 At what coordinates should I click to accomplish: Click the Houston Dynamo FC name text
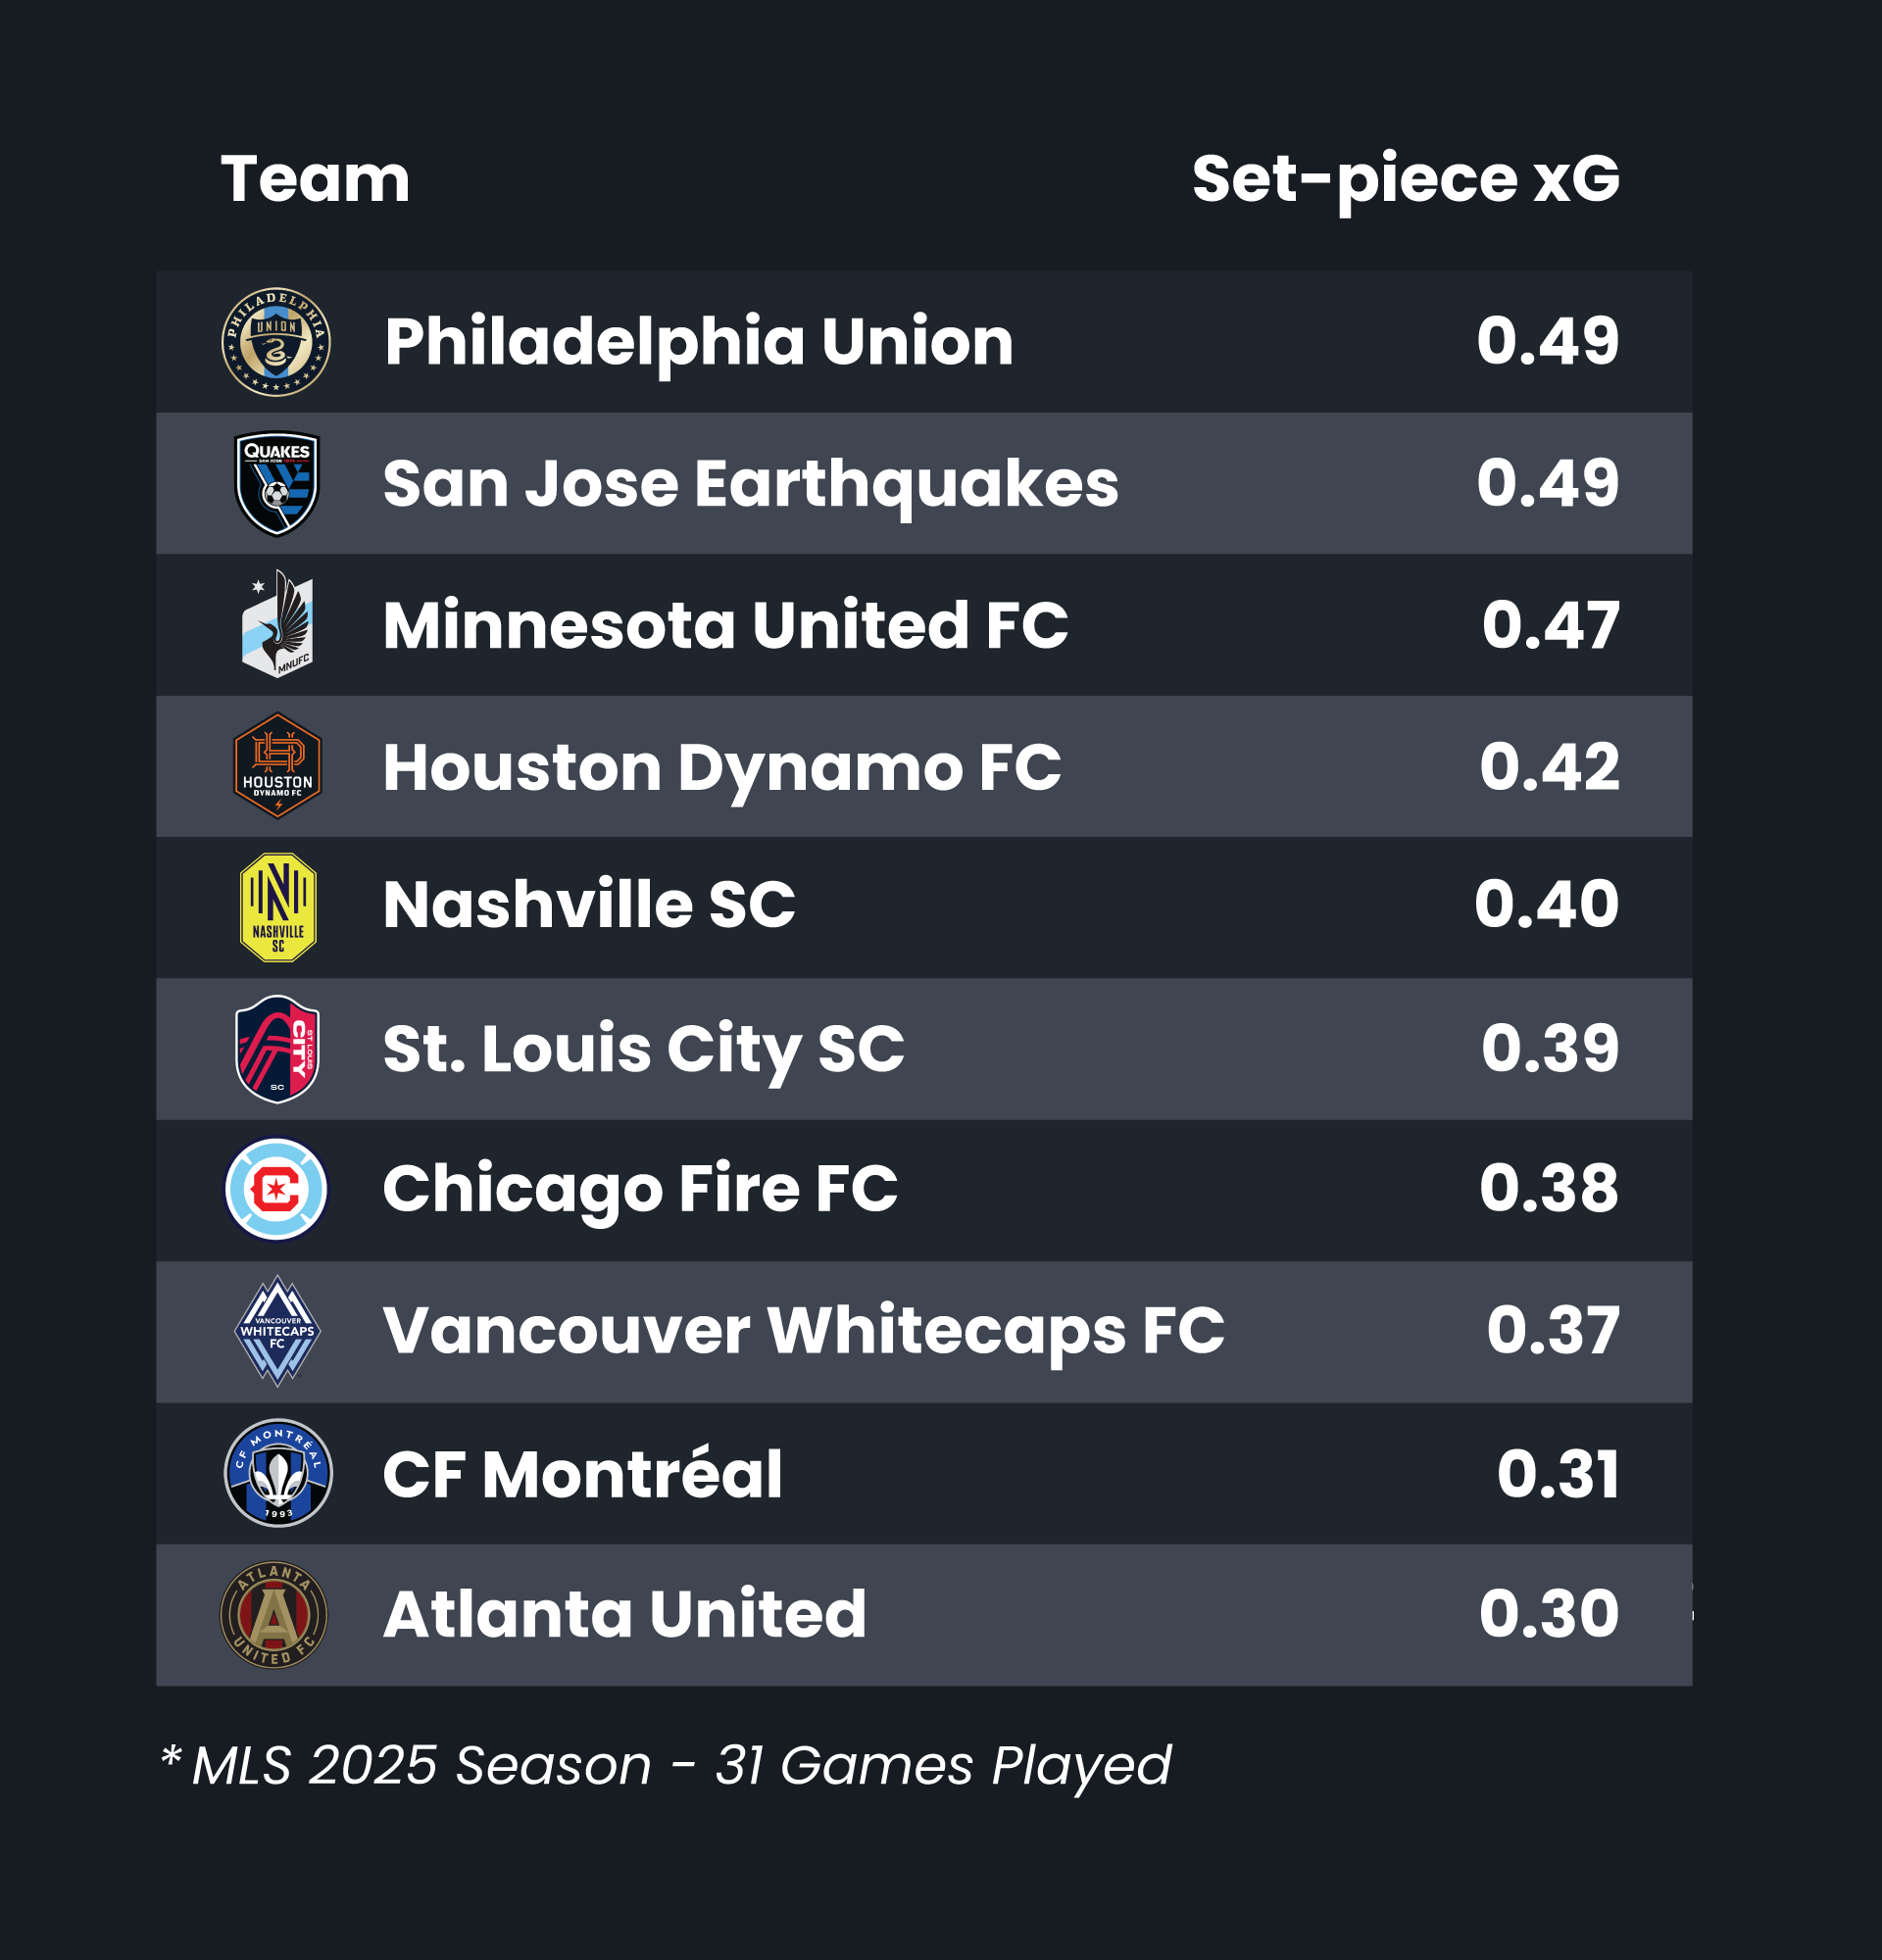pos(721,767)
